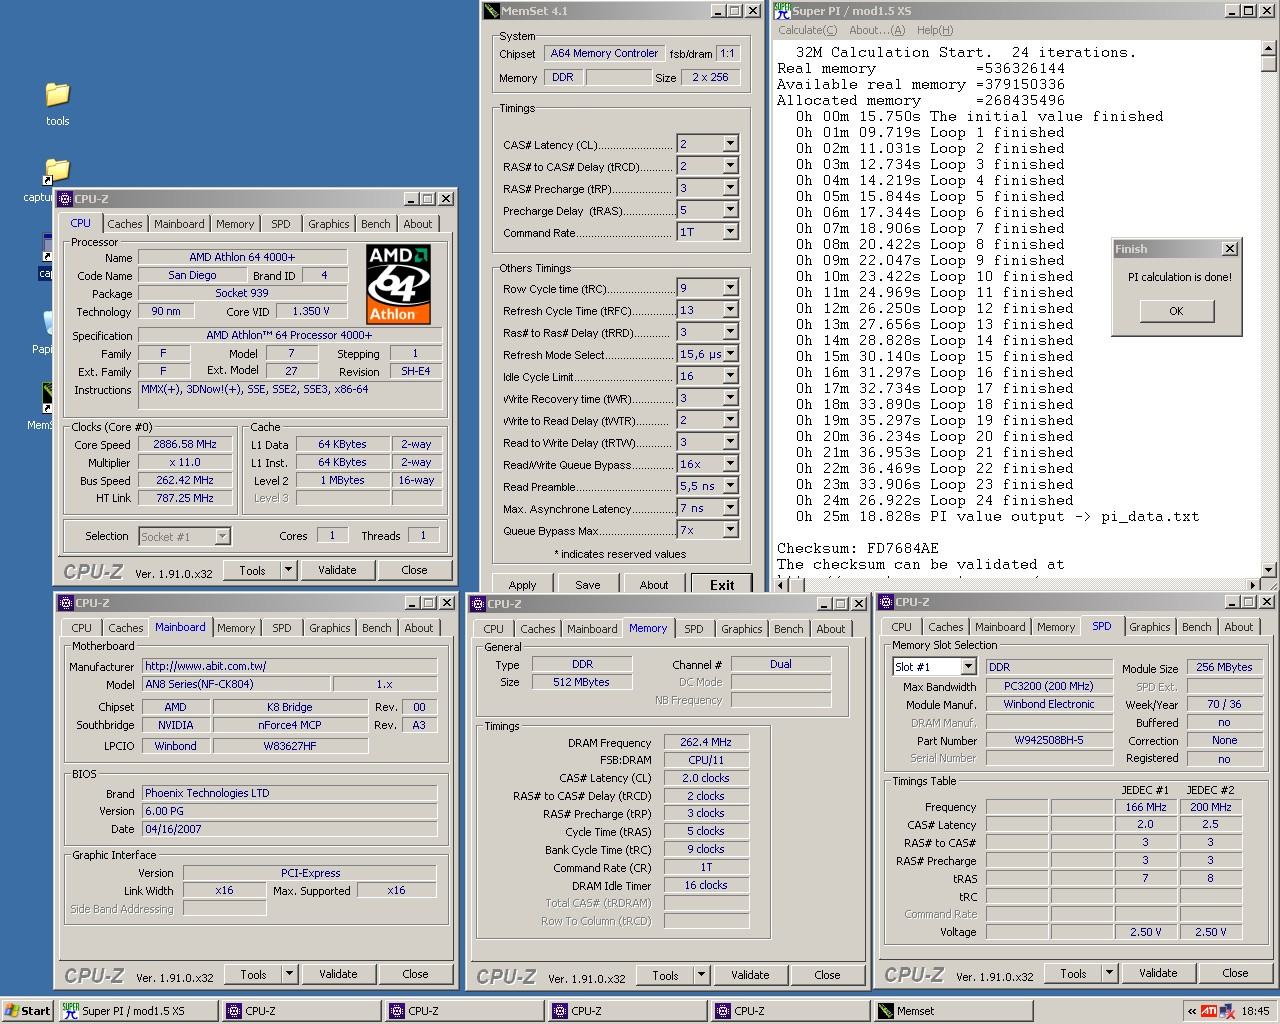Click the Super PI title bar icon
This screenshot has height=1024, width=1280.
click(x=782, y=11)
